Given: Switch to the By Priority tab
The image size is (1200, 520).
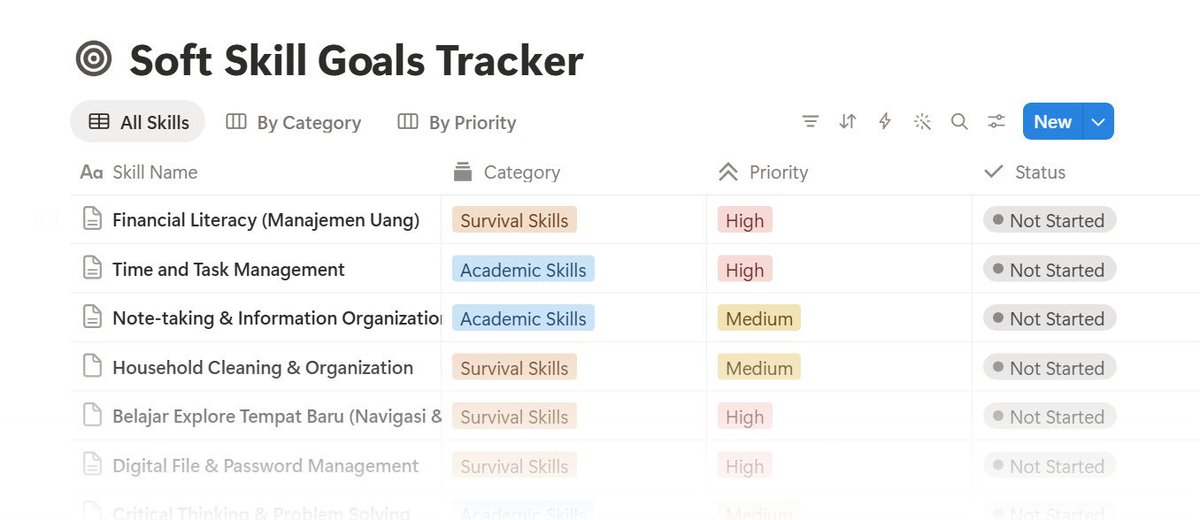Looking at the screenshot, I should [x=458, y=122].
